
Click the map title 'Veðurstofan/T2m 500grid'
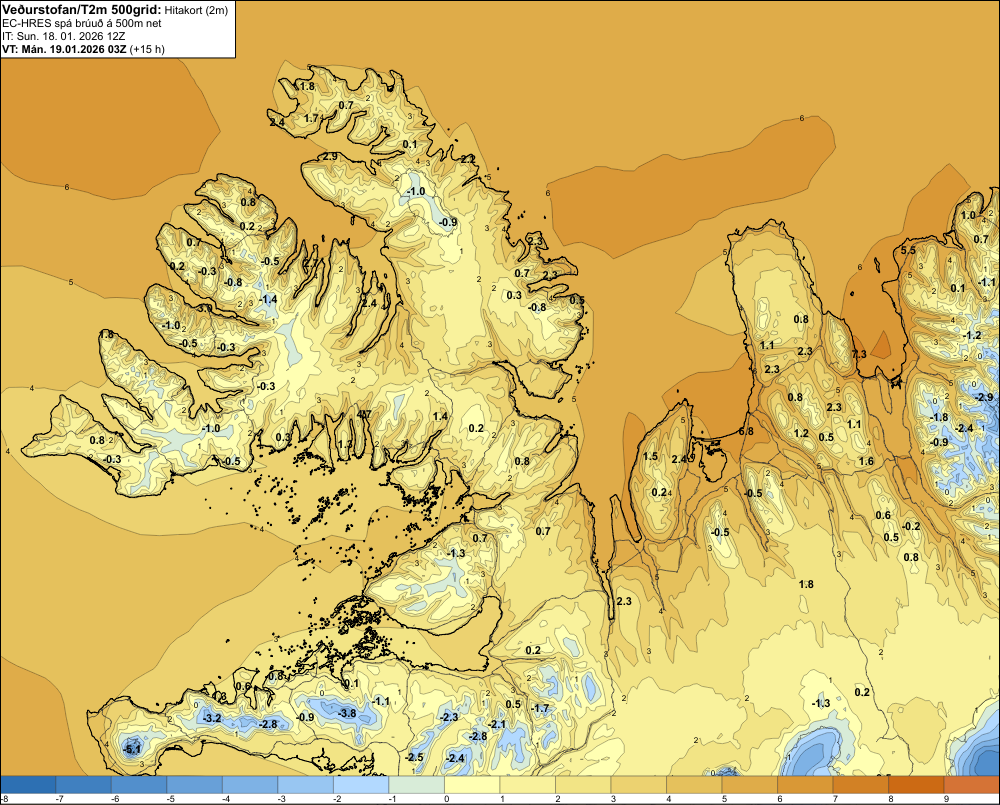point(82,10)
